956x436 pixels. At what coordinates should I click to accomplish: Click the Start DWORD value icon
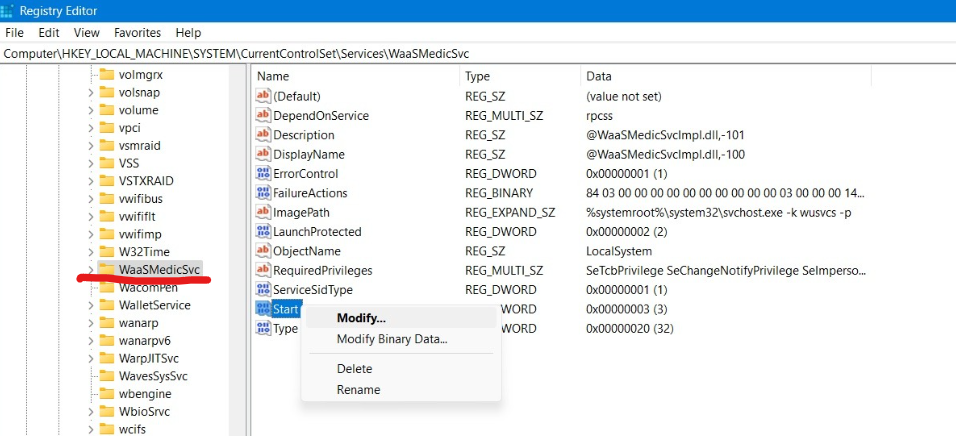pos(263,309)
